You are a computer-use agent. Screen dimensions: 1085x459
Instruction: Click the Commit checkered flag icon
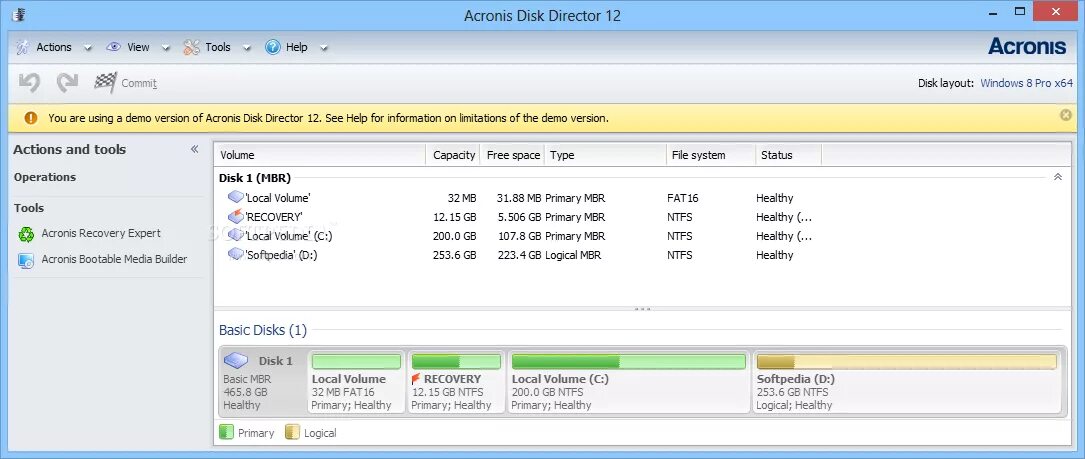point(105,83)
